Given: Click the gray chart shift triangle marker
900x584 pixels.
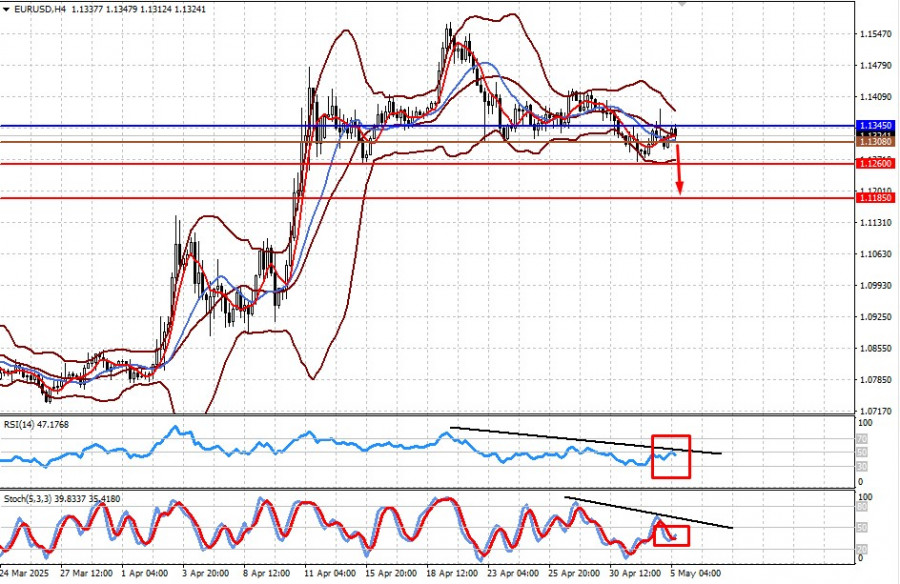Looking at the screenshot, I should point(683,5).
